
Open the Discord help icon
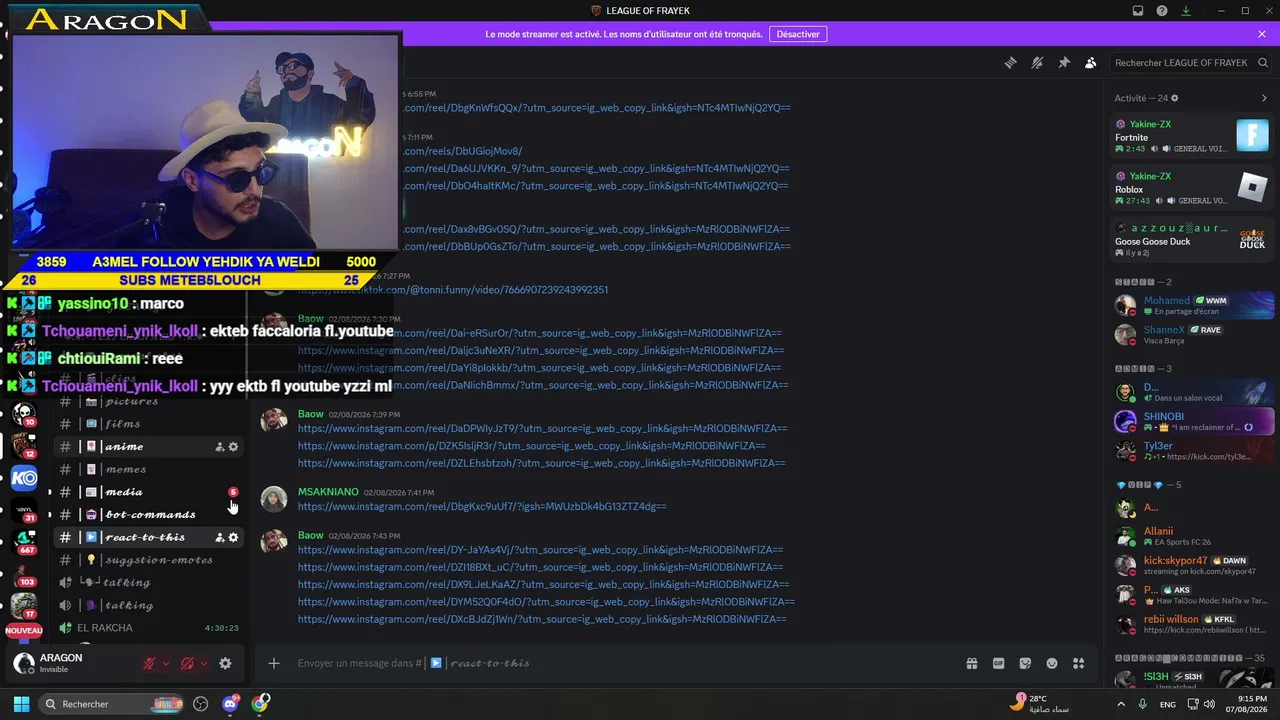(x=1162, y=11)
